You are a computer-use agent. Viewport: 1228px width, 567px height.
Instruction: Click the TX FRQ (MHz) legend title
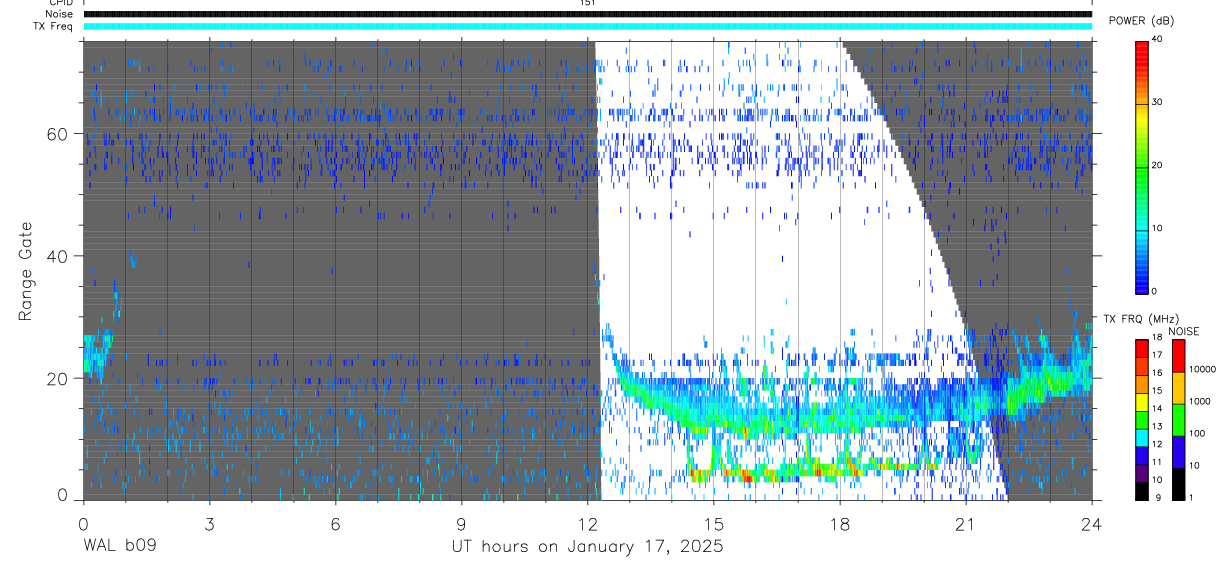[1141, 319]
